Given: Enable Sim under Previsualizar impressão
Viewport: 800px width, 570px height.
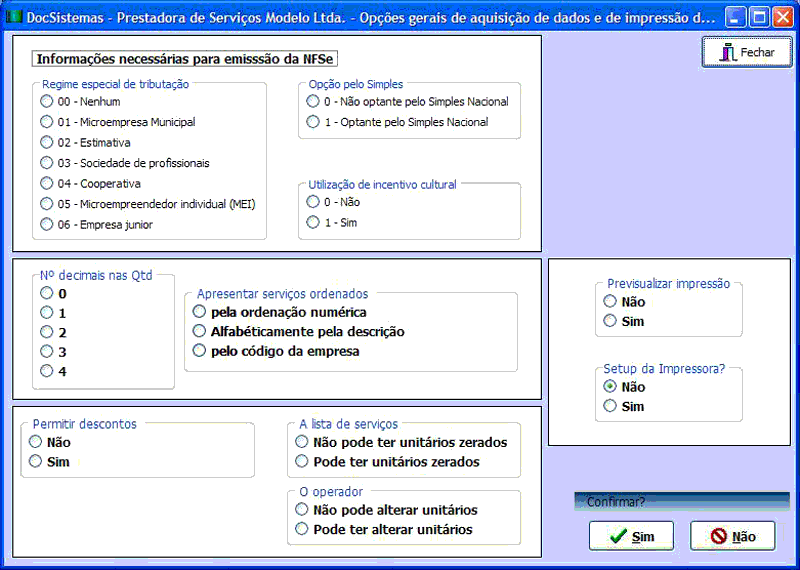Looking at the screenshot, I should (610, 321).
